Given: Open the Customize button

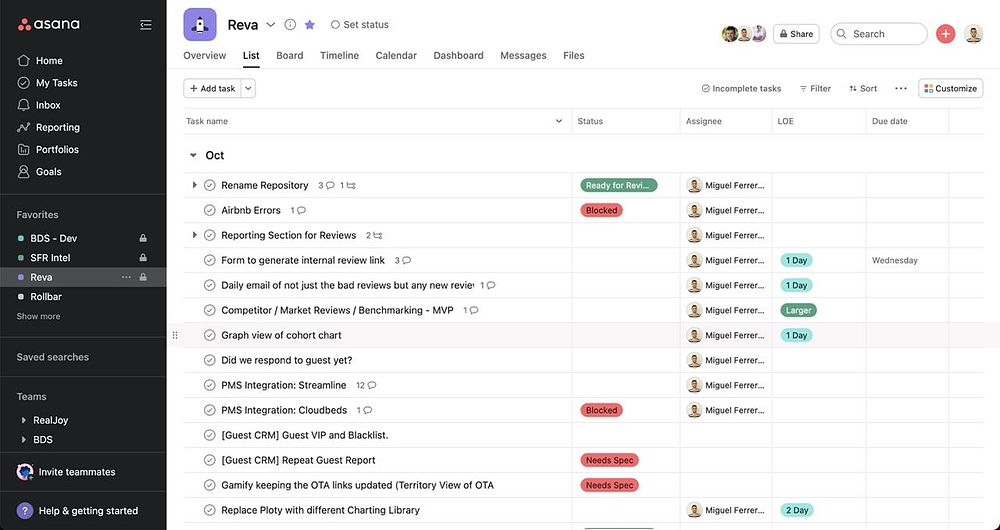Looking at the screenshot, I should point(950,89).
